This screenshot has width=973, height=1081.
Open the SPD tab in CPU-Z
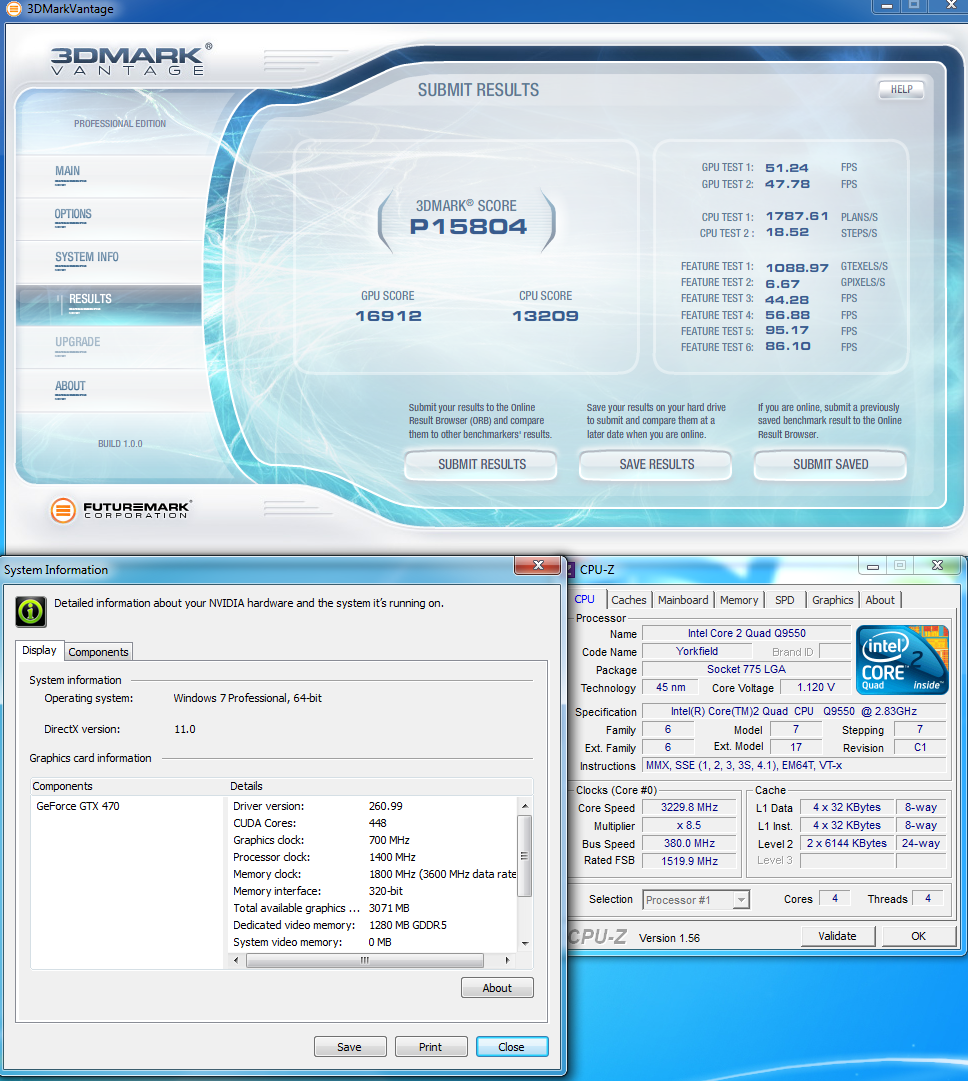785,600
